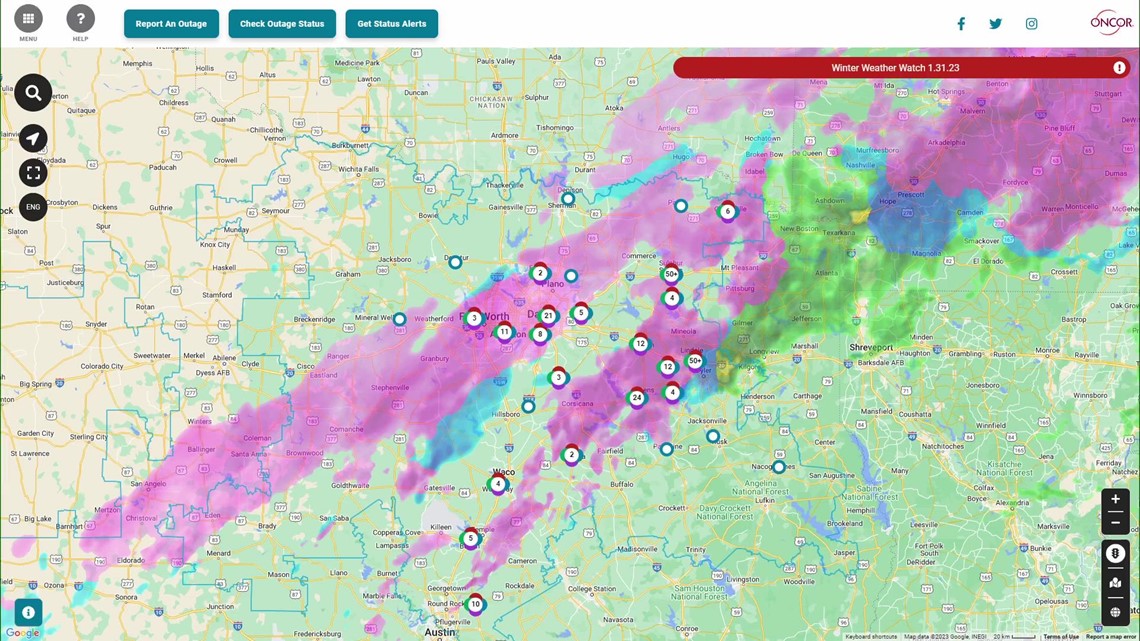Click the Oncor logo
The image size is (1140, 641).
point(1109,22)
